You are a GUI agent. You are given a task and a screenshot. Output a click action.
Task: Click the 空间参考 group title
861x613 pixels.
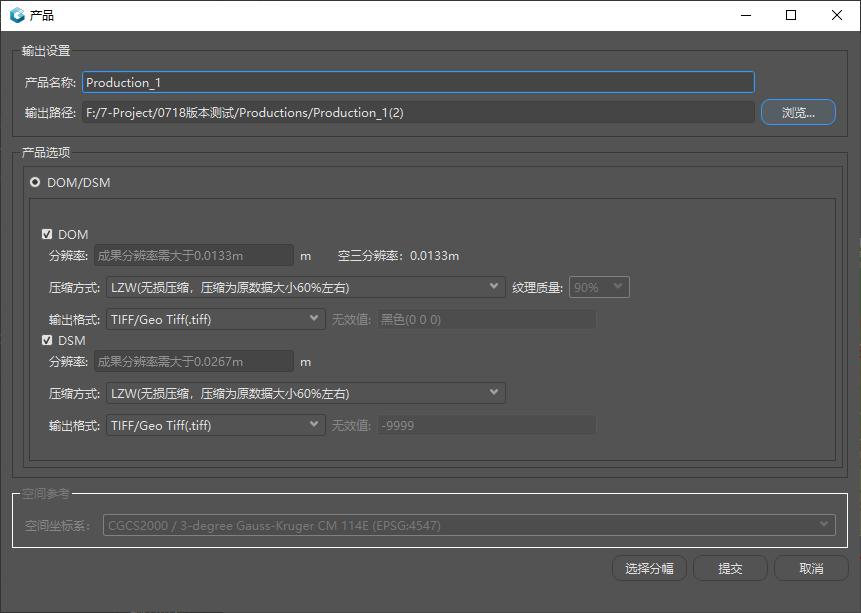click(46, 494)
